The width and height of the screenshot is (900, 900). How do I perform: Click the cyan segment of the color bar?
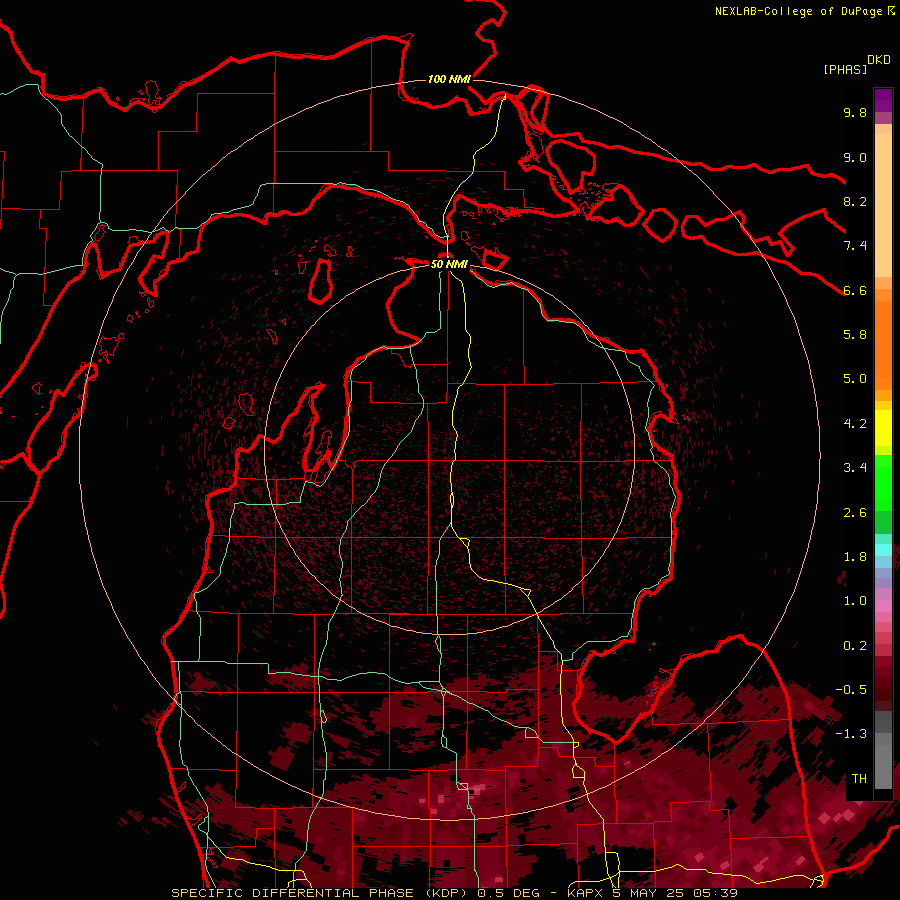883,550
